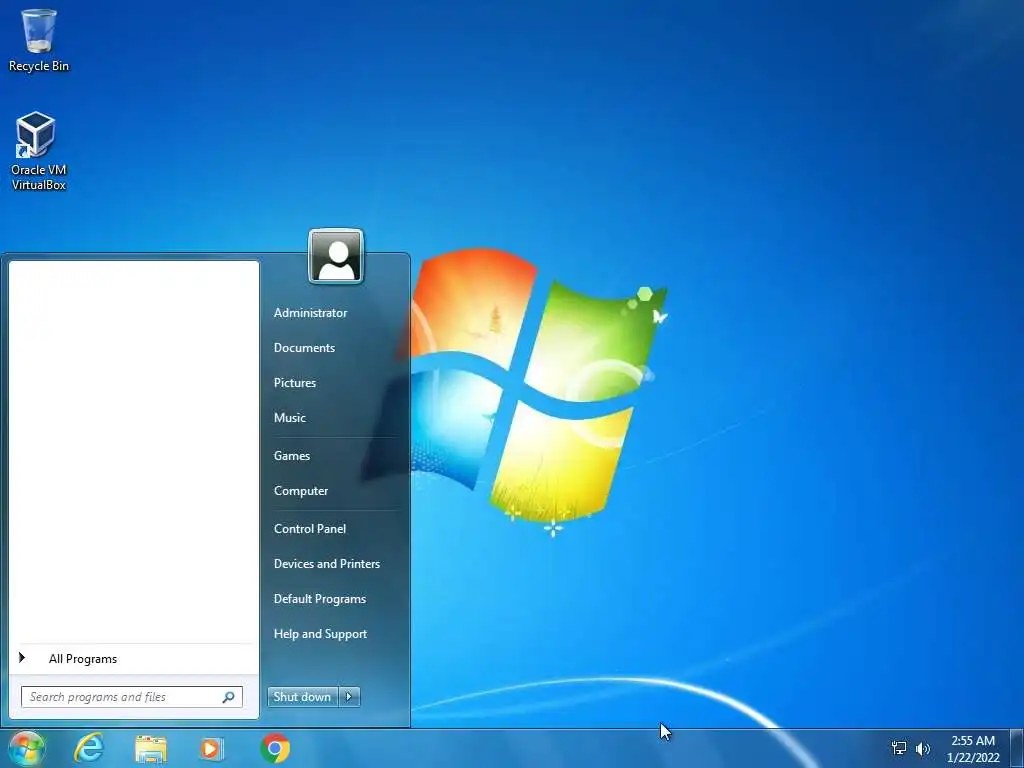Click the Shut down button
Viewport: 1024px width, 768px height.
[303, 697]
